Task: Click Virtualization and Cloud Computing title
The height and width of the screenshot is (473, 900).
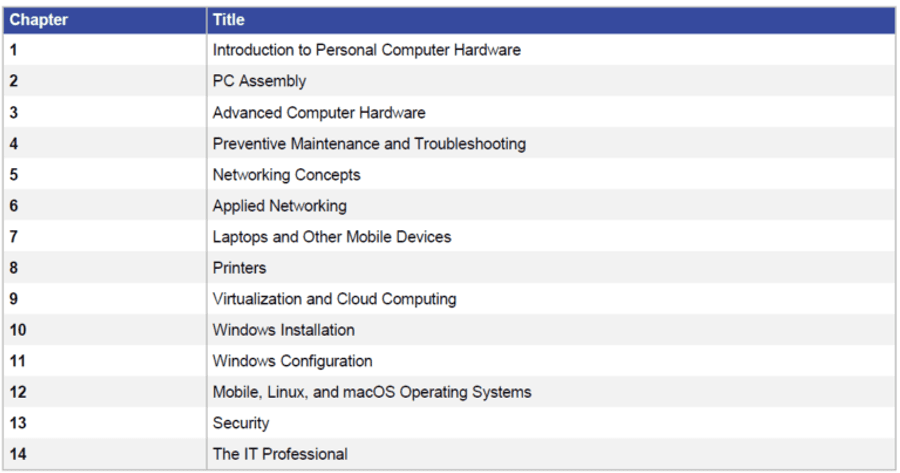Action: [334, 299]
